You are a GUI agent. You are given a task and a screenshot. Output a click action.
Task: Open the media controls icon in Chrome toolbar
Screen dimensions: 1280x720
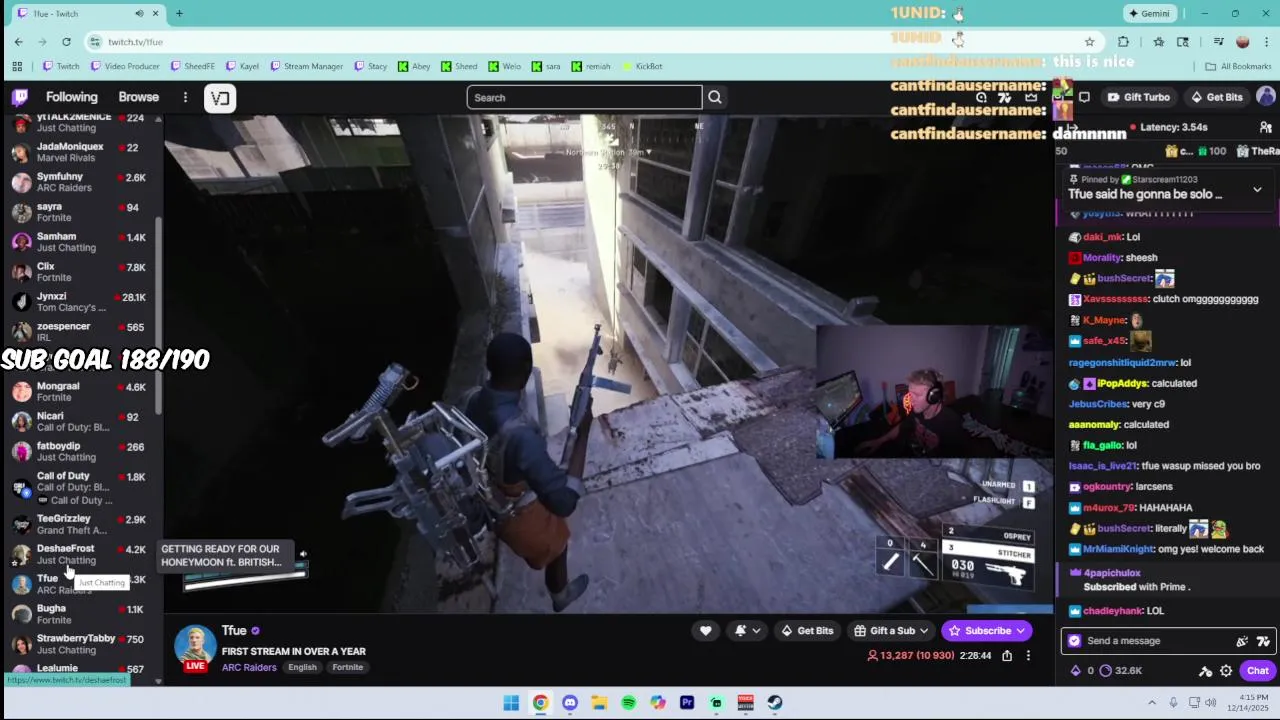coord(1218,41)
